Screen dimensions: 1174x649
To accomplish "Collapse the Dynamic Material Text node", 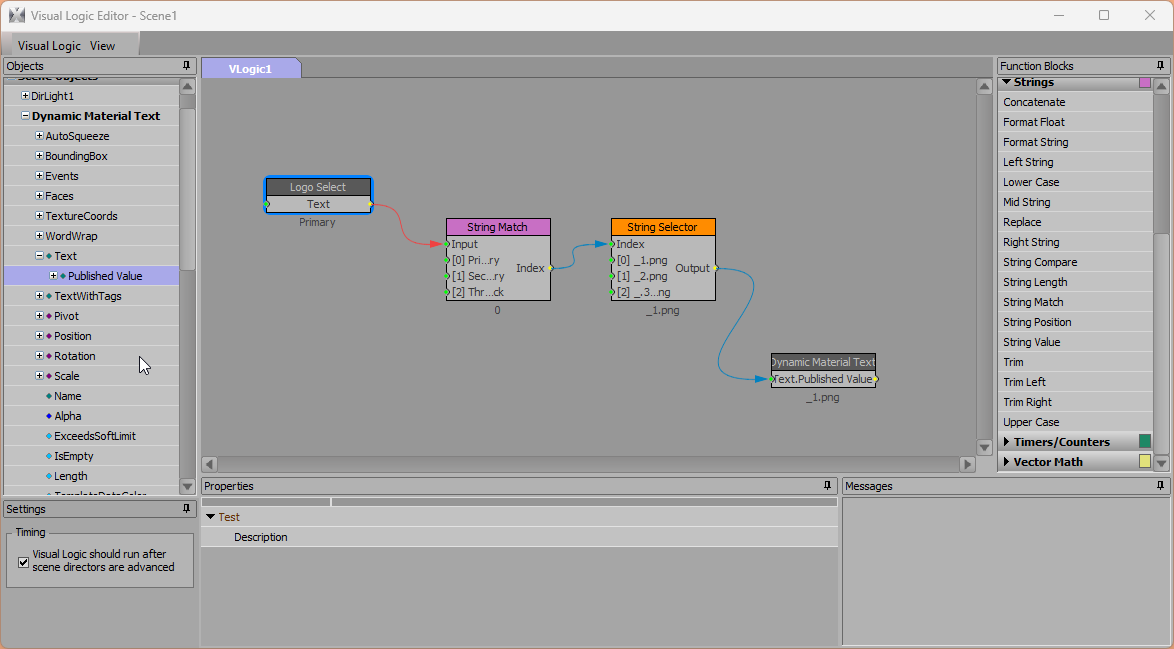I will click(25, 116).
